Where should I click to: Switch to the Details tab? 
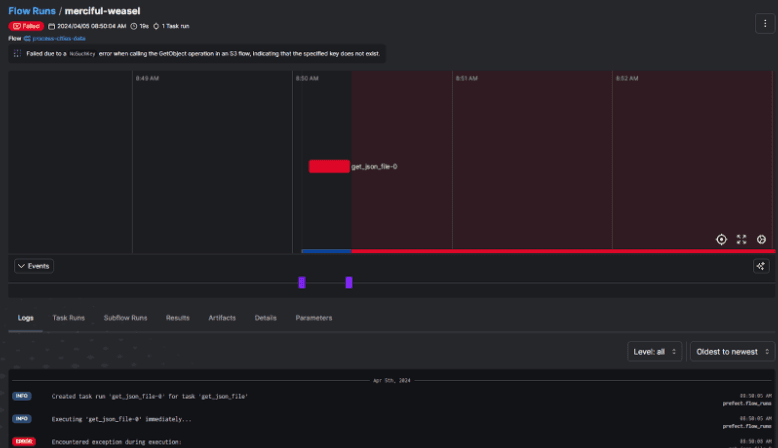click(265, 318)
